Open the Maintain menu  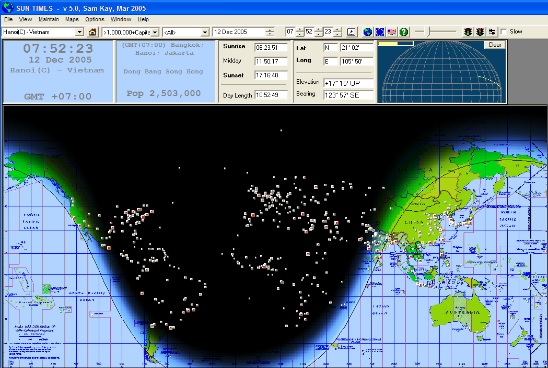(49, 19)
